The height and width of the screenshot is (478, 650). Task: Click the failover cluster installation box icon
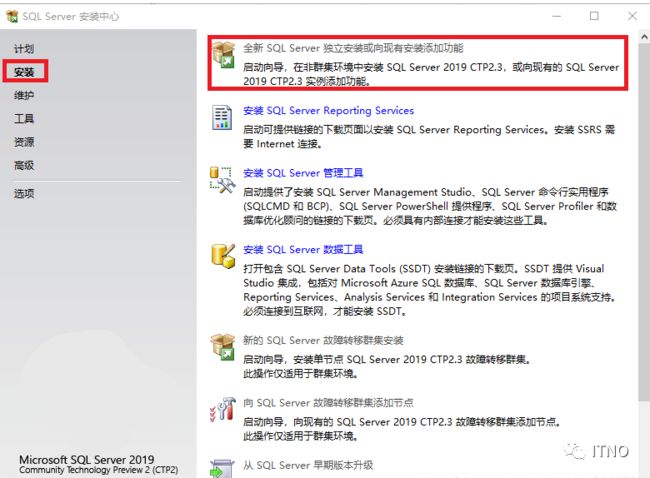click(x=223, y=347)
